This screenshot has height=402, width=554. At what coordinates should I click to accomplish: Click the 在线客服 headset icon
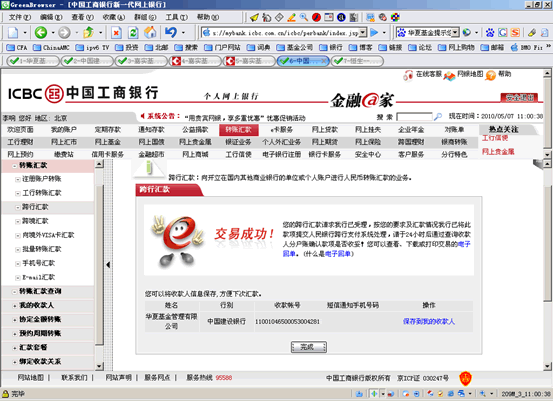[408, 75]
